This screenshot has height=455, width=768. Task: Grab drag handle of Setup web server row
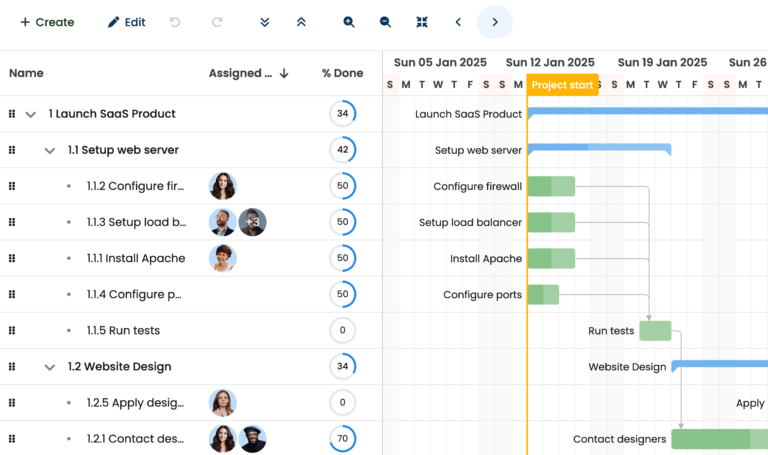12,150
